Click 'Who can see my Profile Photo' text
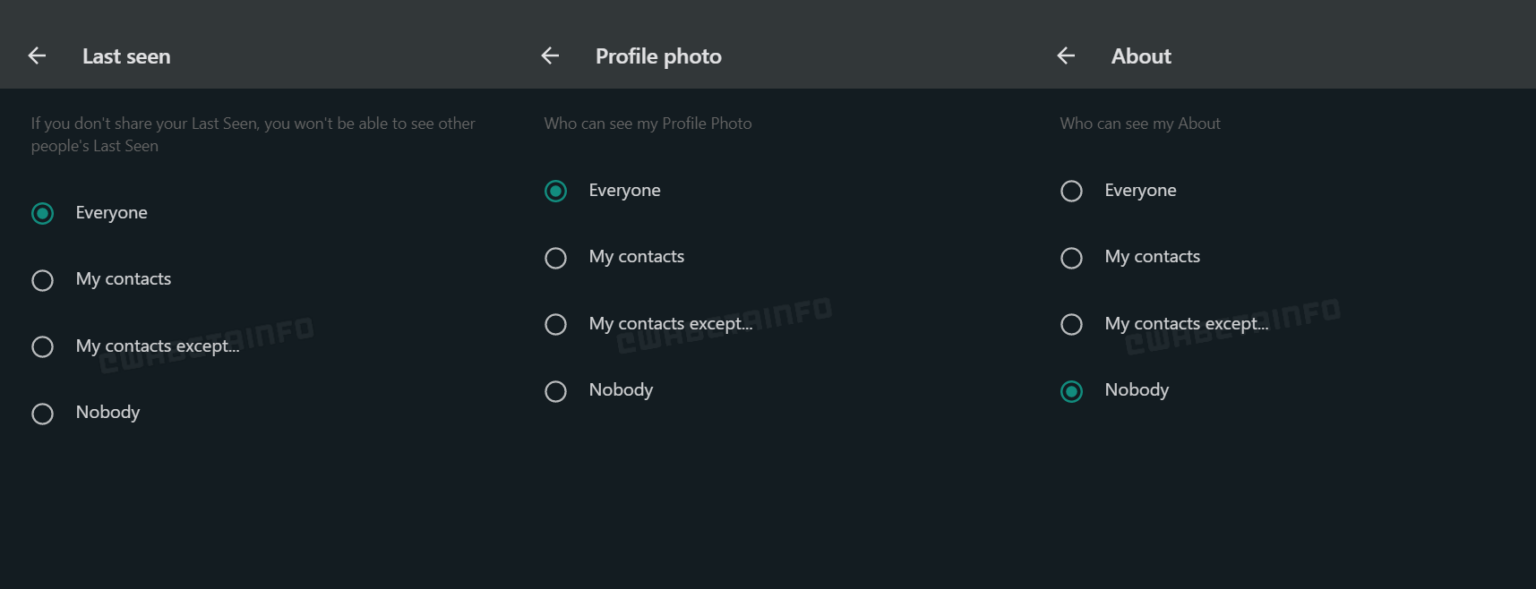 coord(648,124)
